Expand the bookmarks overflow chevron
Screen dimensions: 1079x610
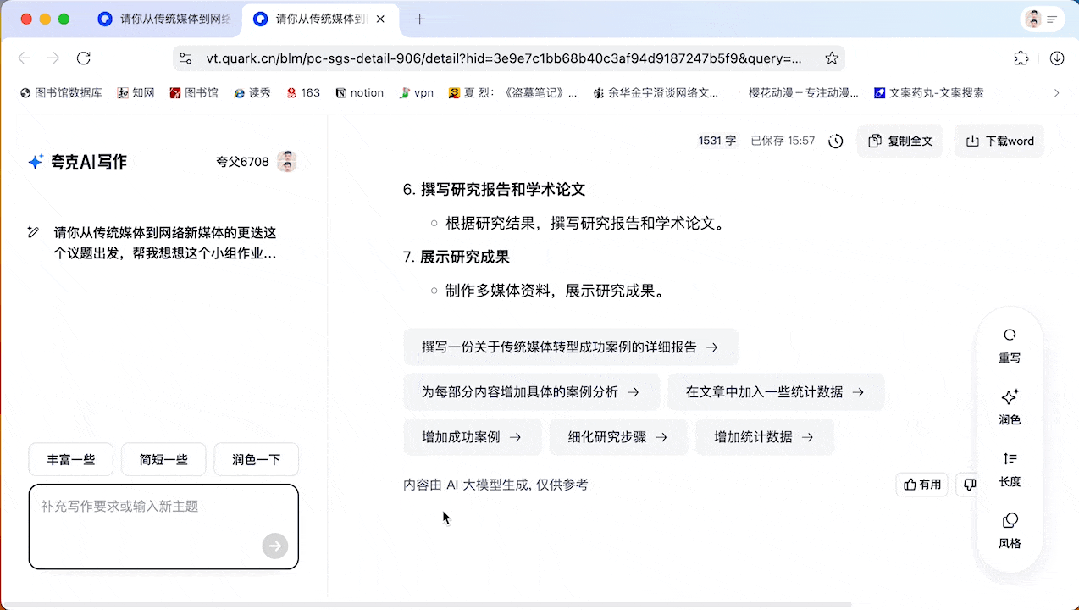click(x=1056, y=92)
